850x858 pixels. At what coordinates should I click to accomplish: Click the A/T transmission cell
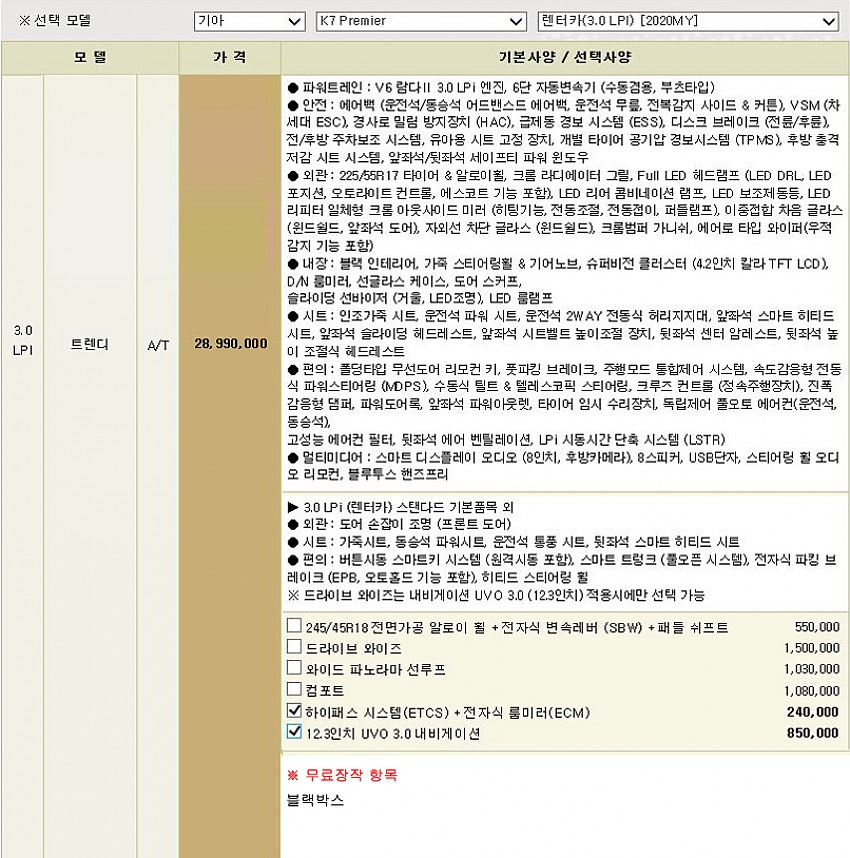coord(157,343)
